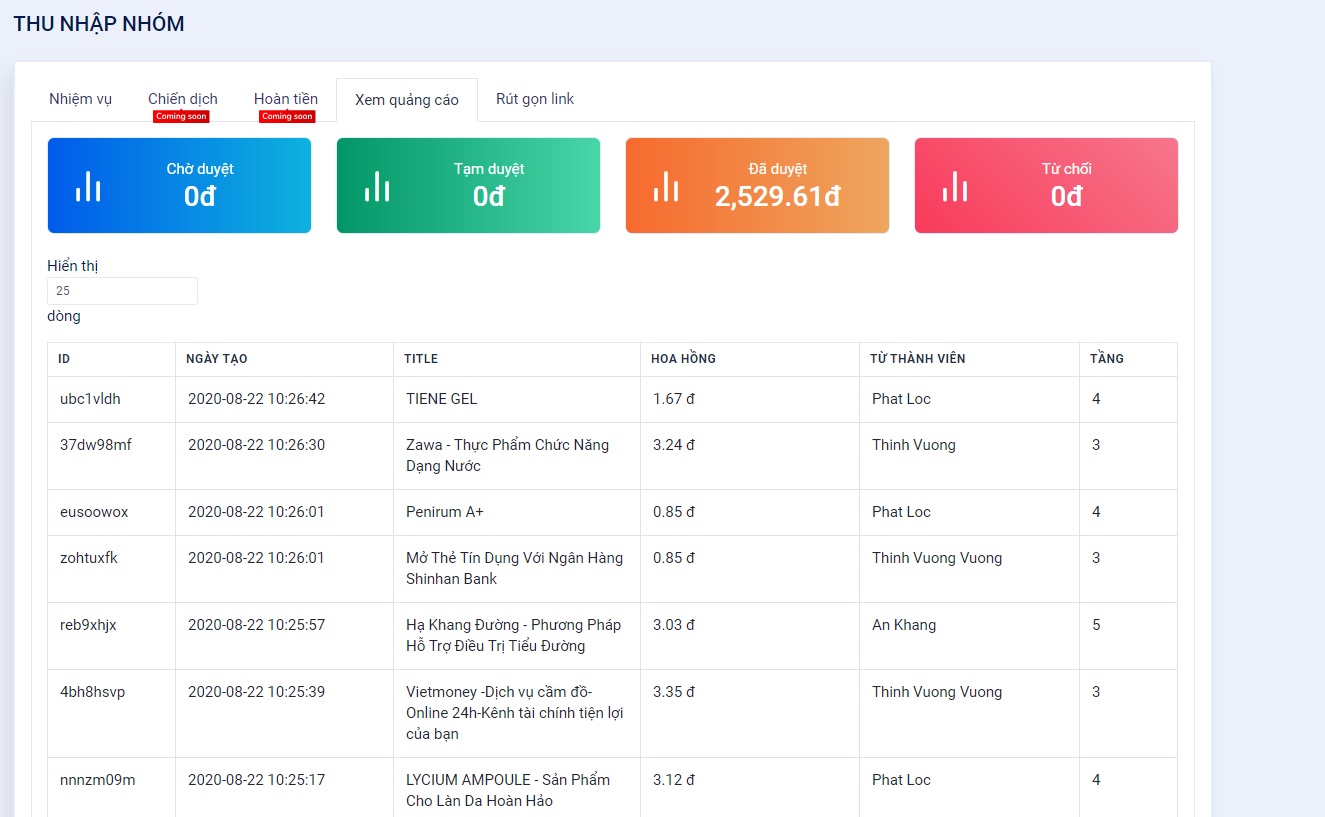This screenshot has width=1325, height=817.
Task: Click the date 2020-08-22 10:25:39
Action: 257,692
